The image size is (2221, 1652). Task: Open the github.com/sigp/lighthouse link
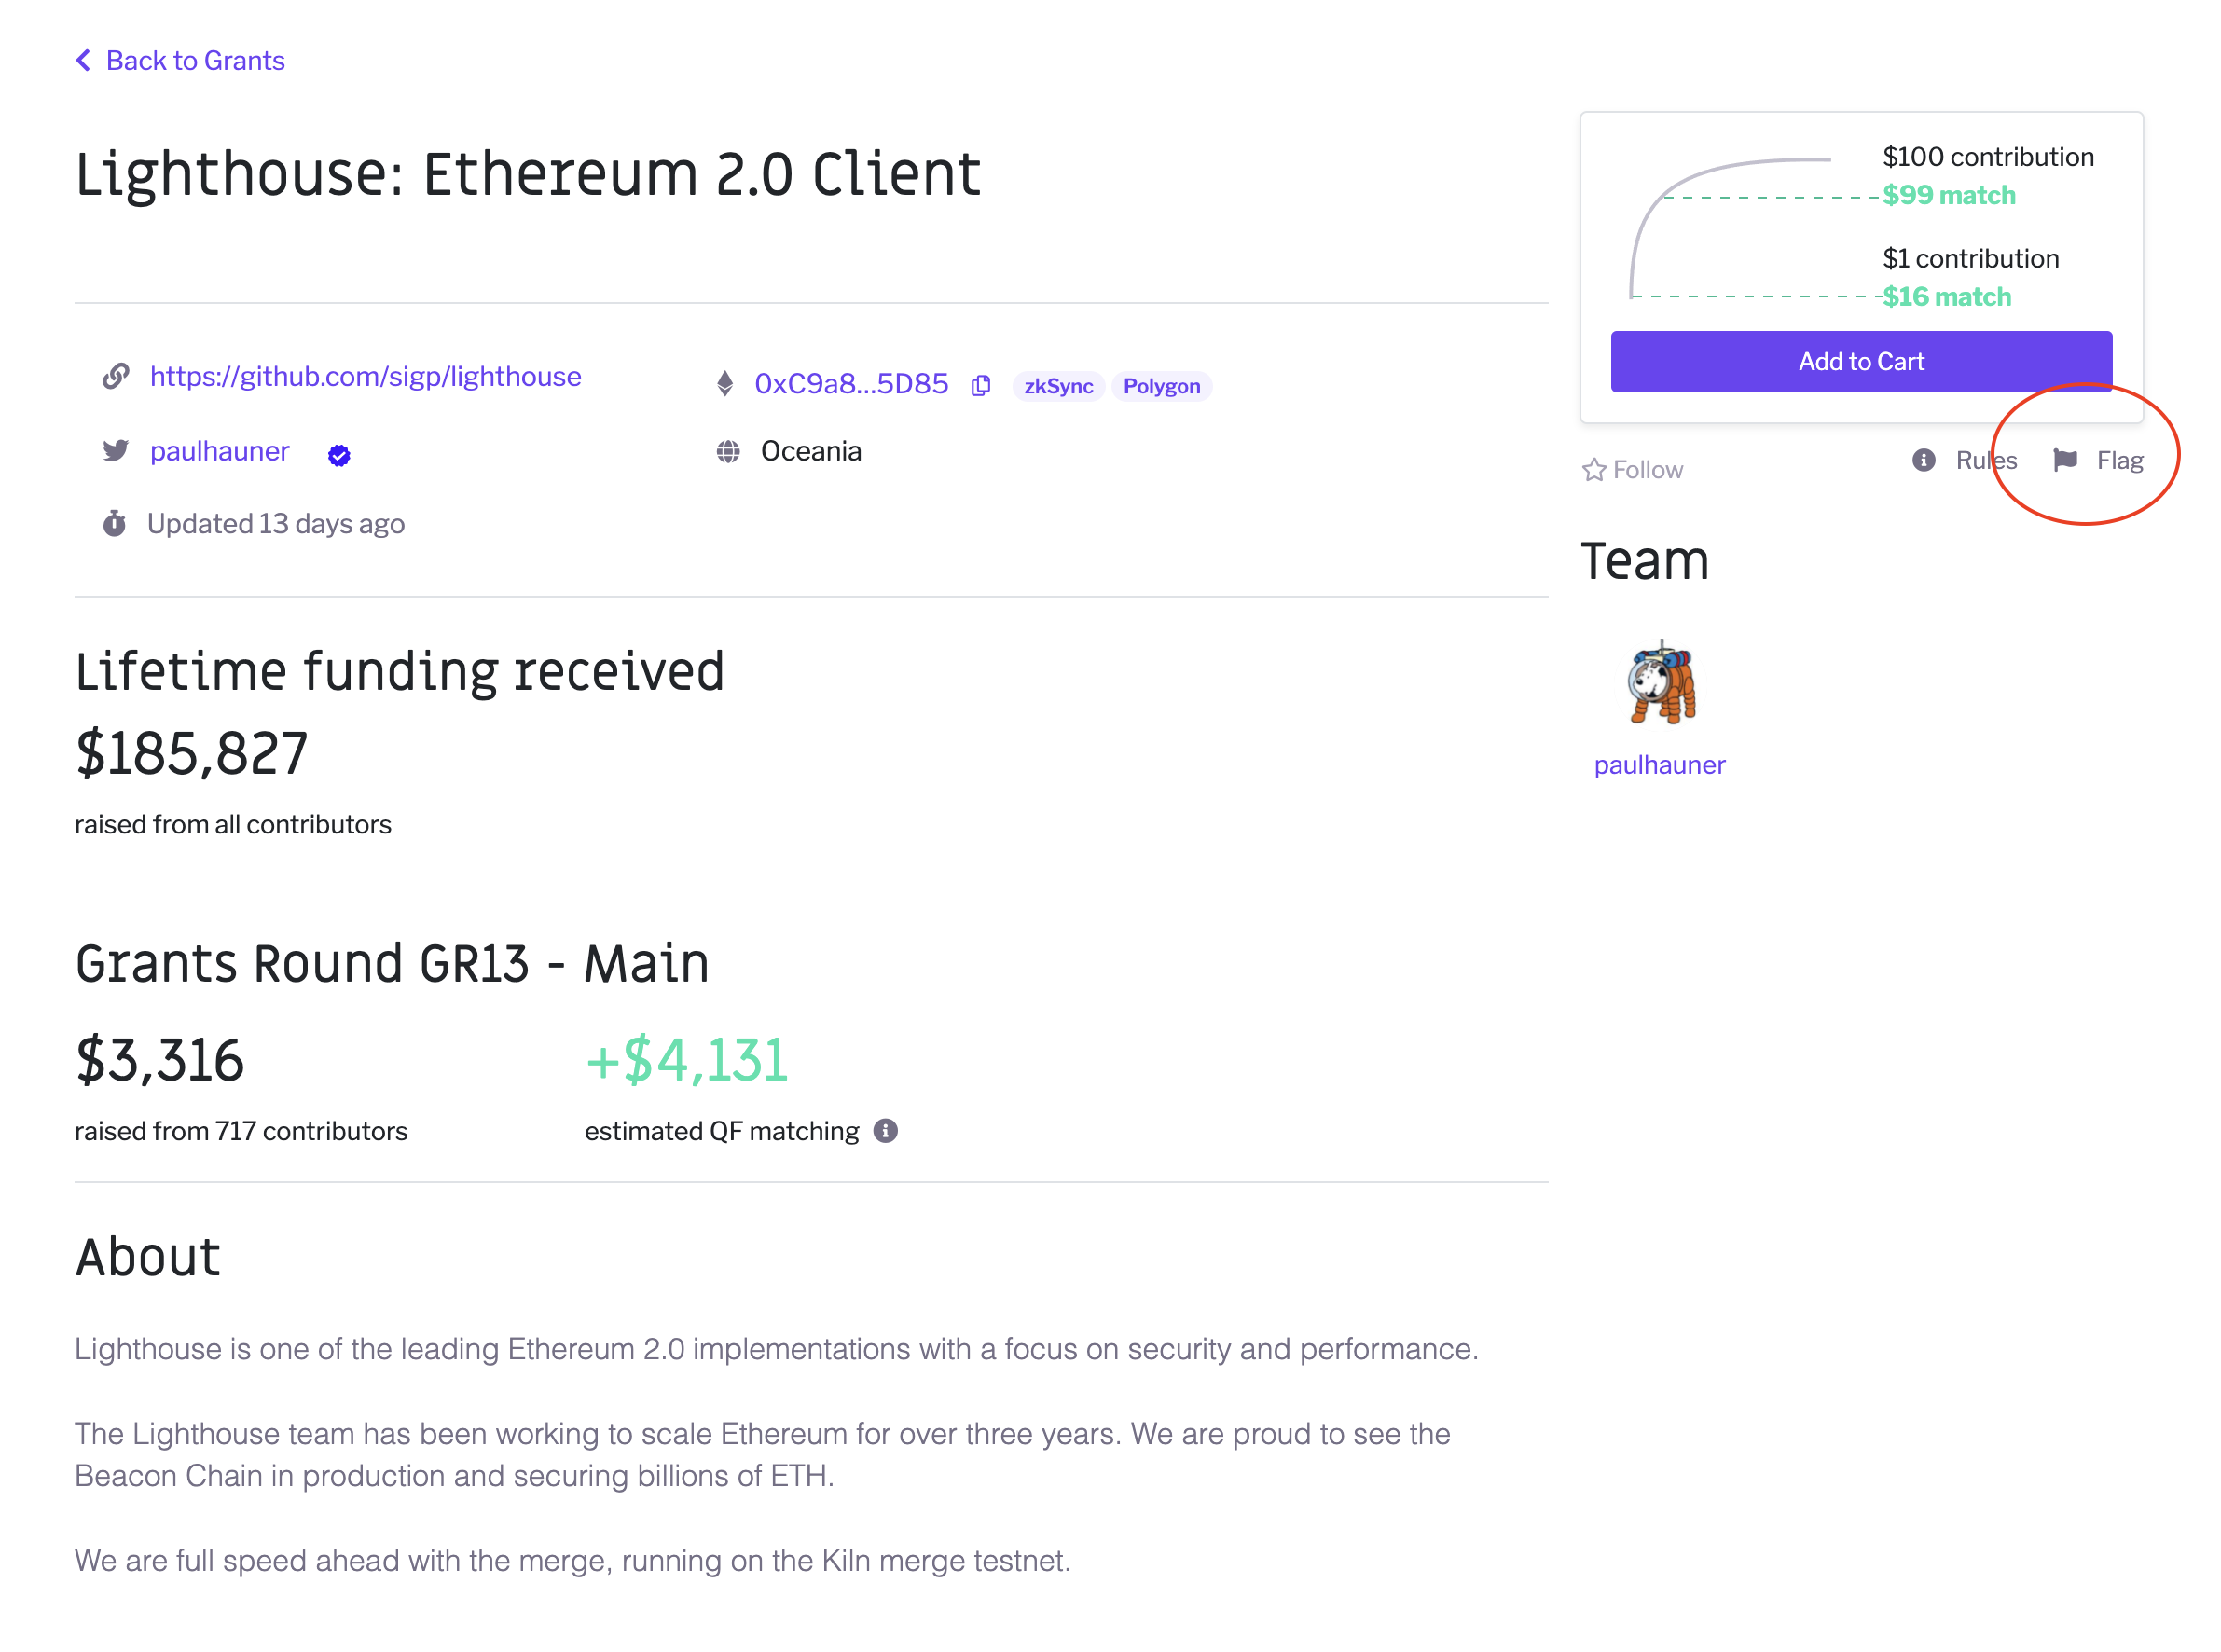pos(365,377)
